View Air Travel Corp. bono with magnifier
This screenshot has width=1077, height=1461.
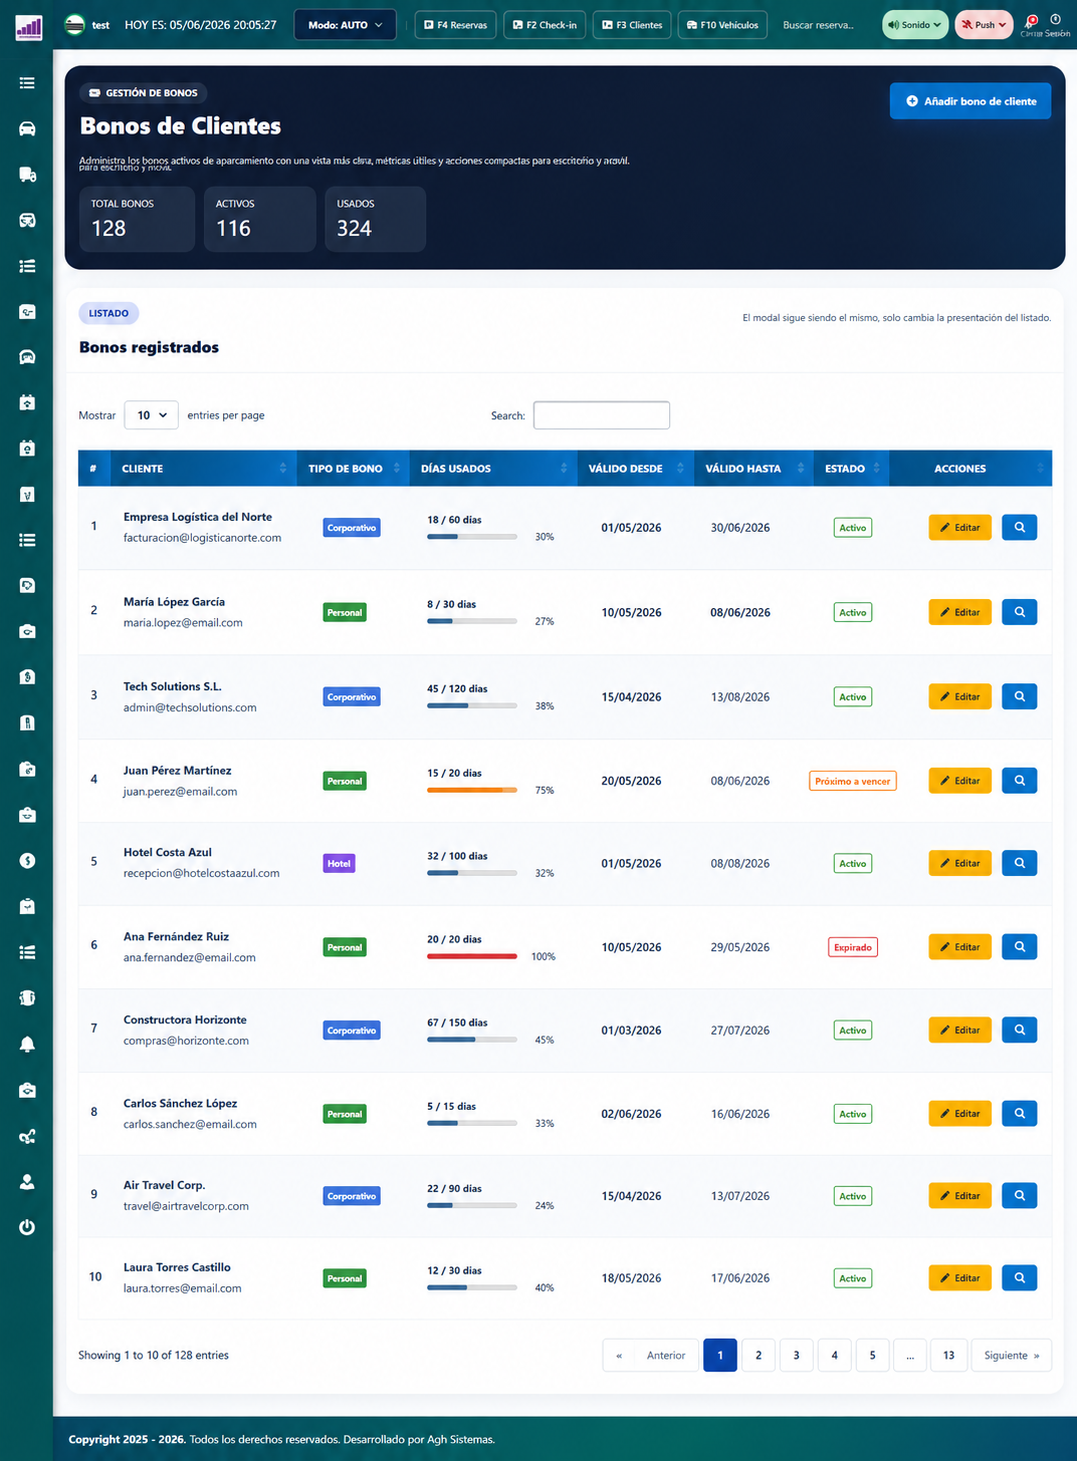tap(1019, 1195)
